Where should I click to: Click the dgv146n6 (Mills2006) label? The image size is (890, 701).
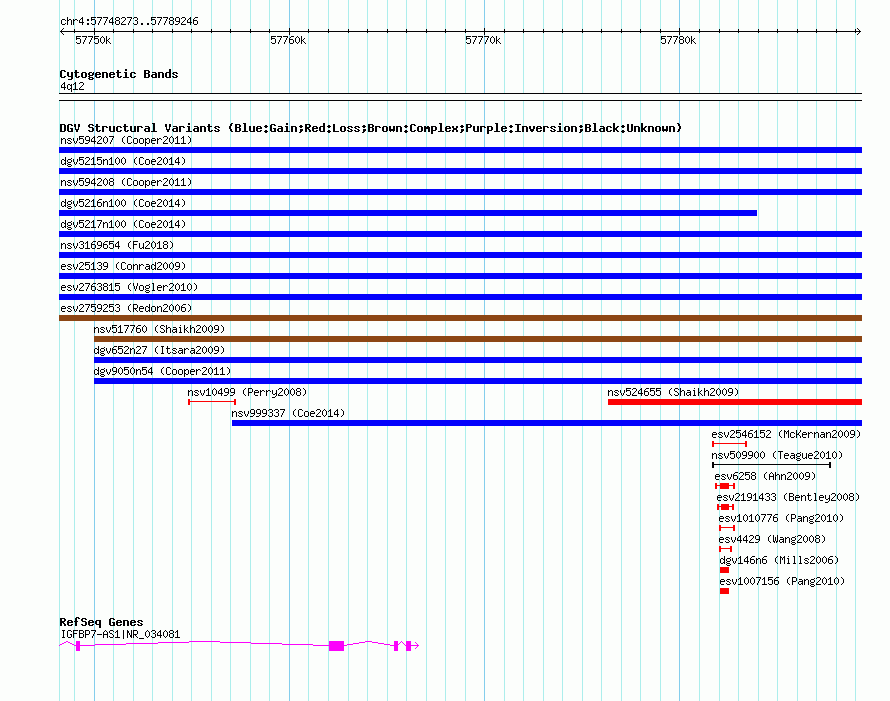pyautogui.click(x=779, y=560)
